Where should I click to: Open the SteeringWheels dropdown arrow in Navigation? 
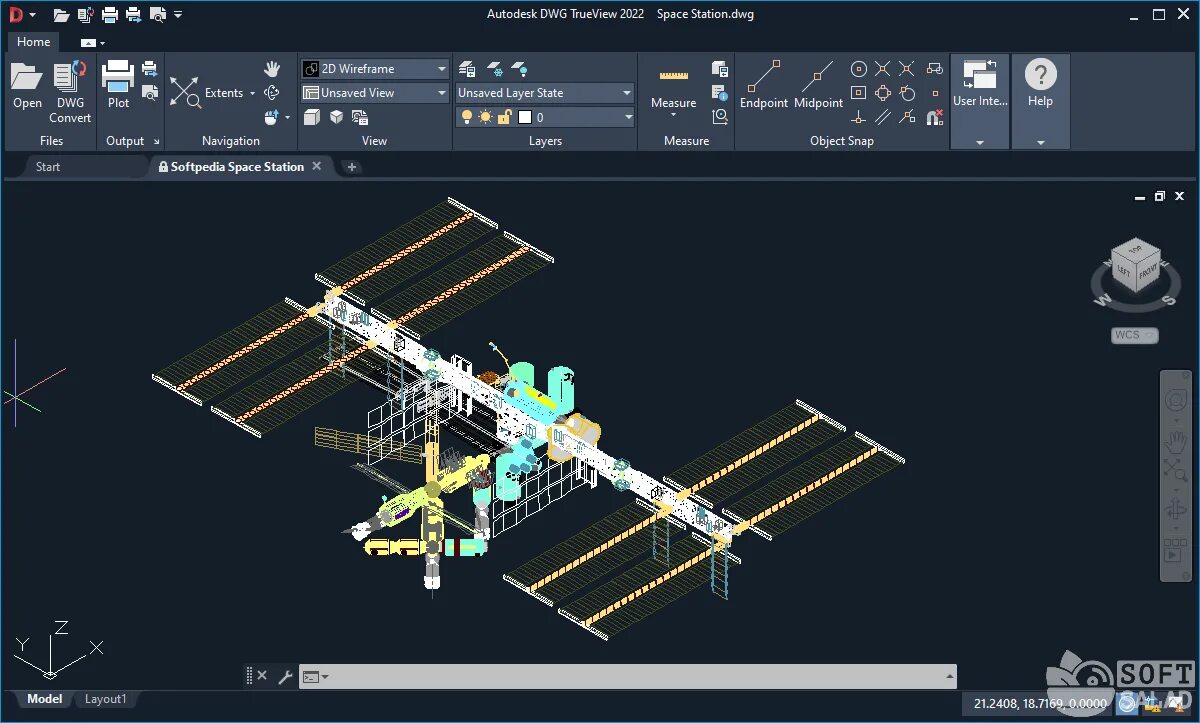pyautogui.click(x=287, y=117)
